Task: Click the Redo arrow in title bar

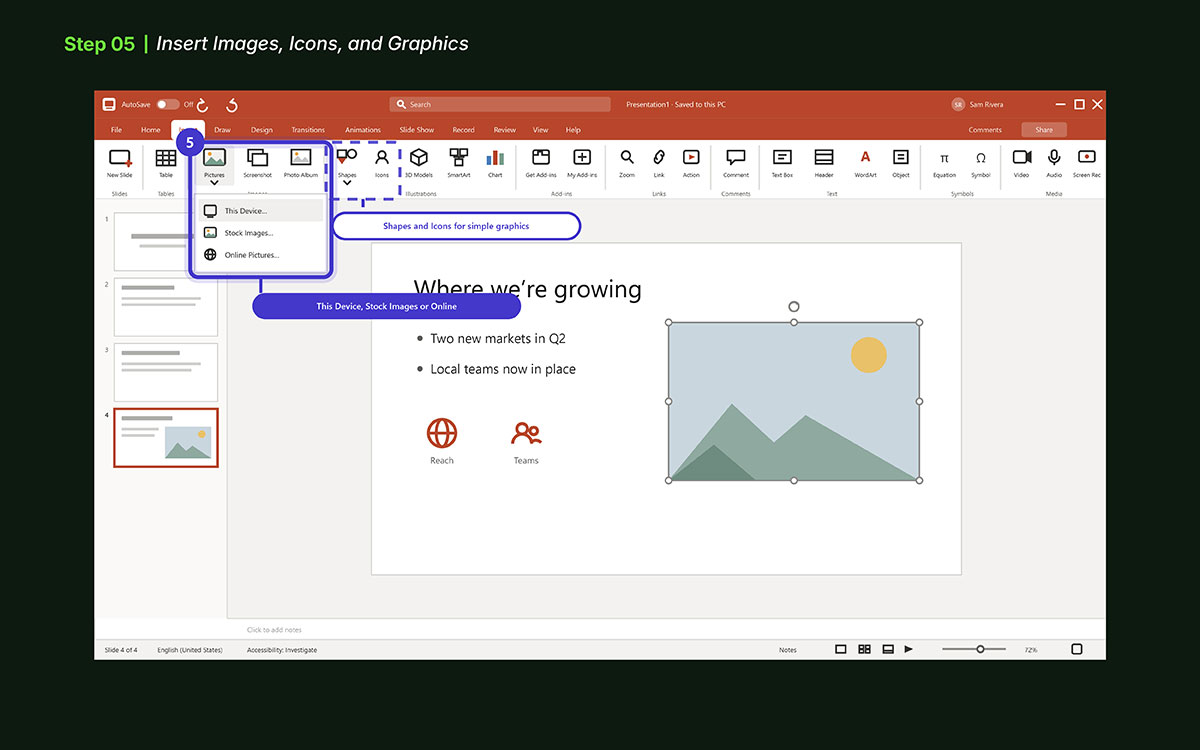Action: [x=202, y=105]
